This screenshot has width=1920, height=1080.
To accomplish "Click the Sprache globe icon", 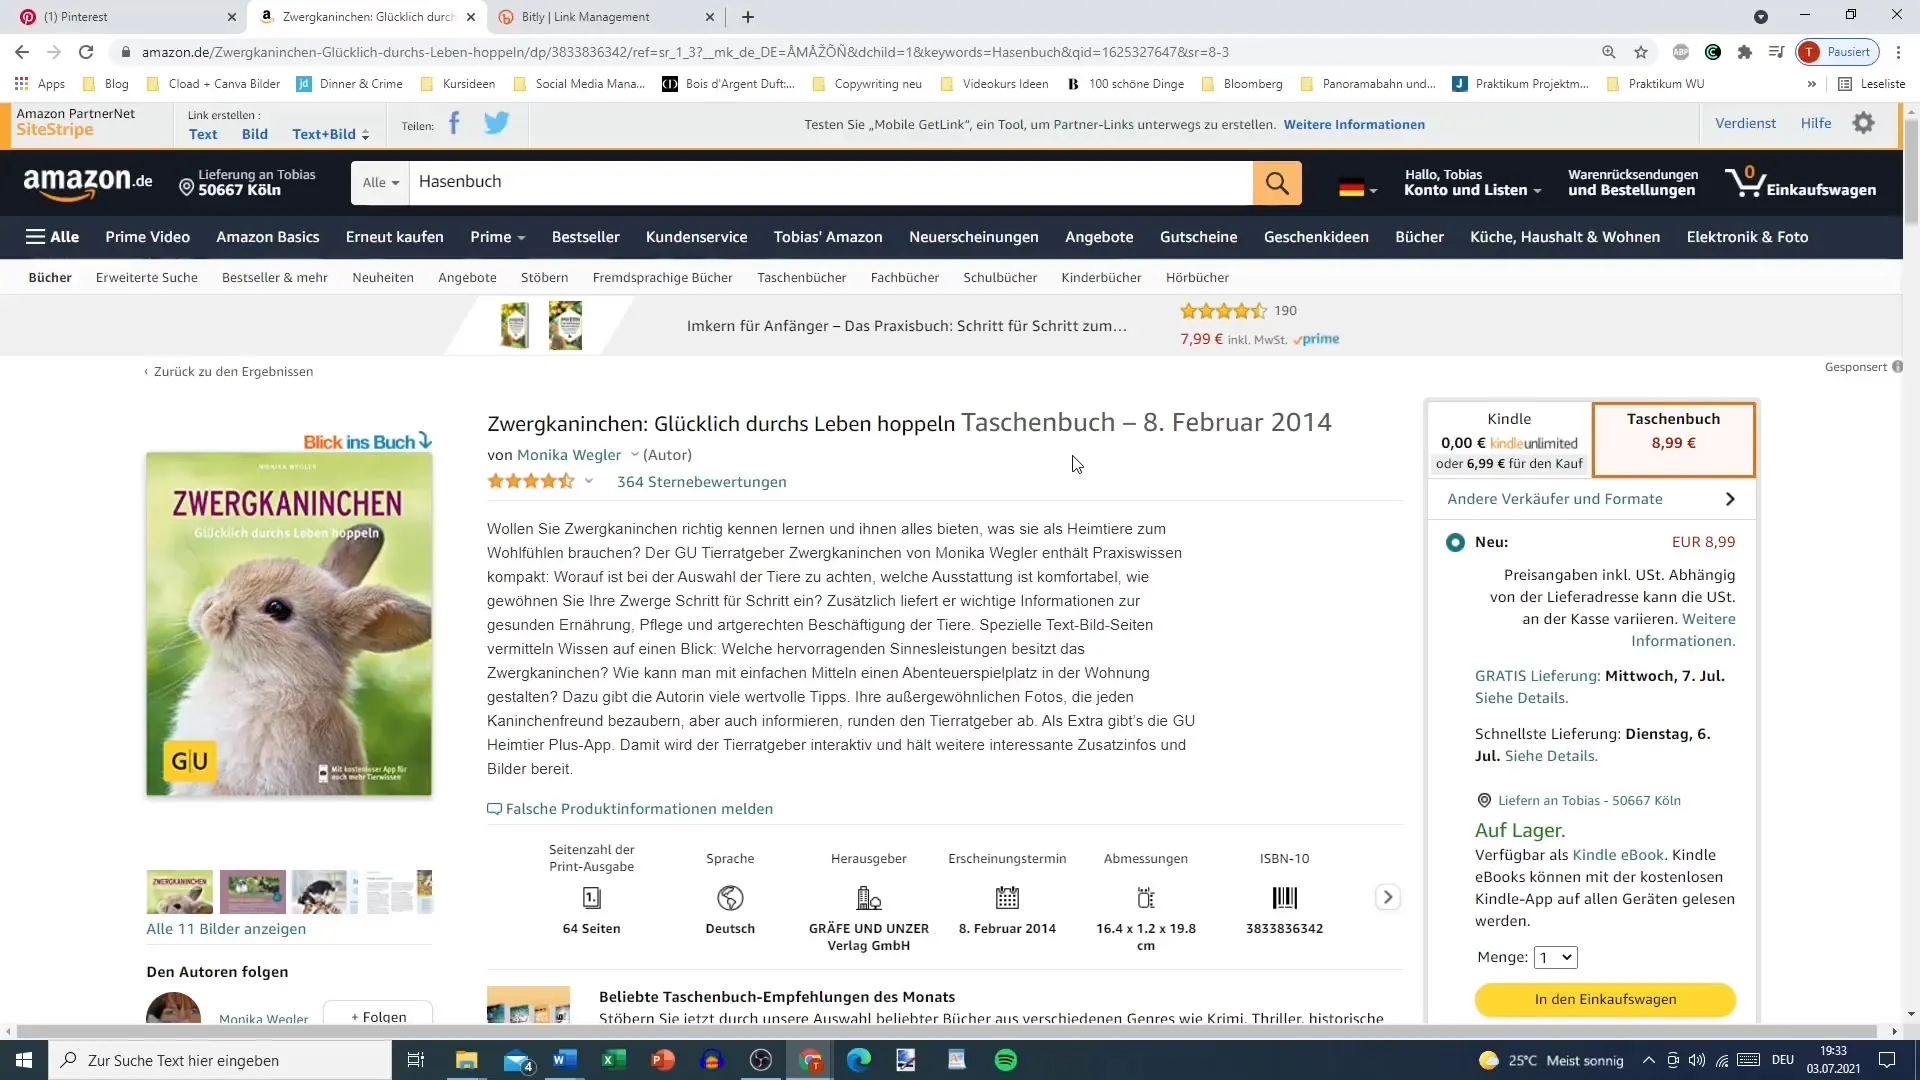I will 730,898.
